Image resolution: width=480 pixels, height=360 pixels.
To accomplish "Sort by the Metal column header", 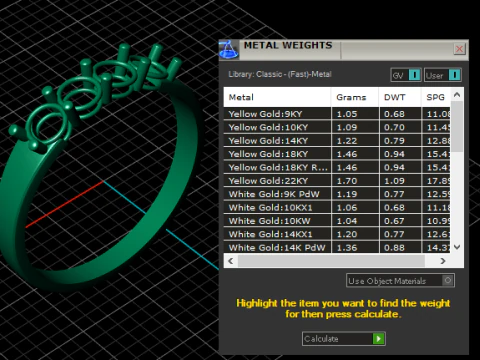I will (x=277, y=97).
